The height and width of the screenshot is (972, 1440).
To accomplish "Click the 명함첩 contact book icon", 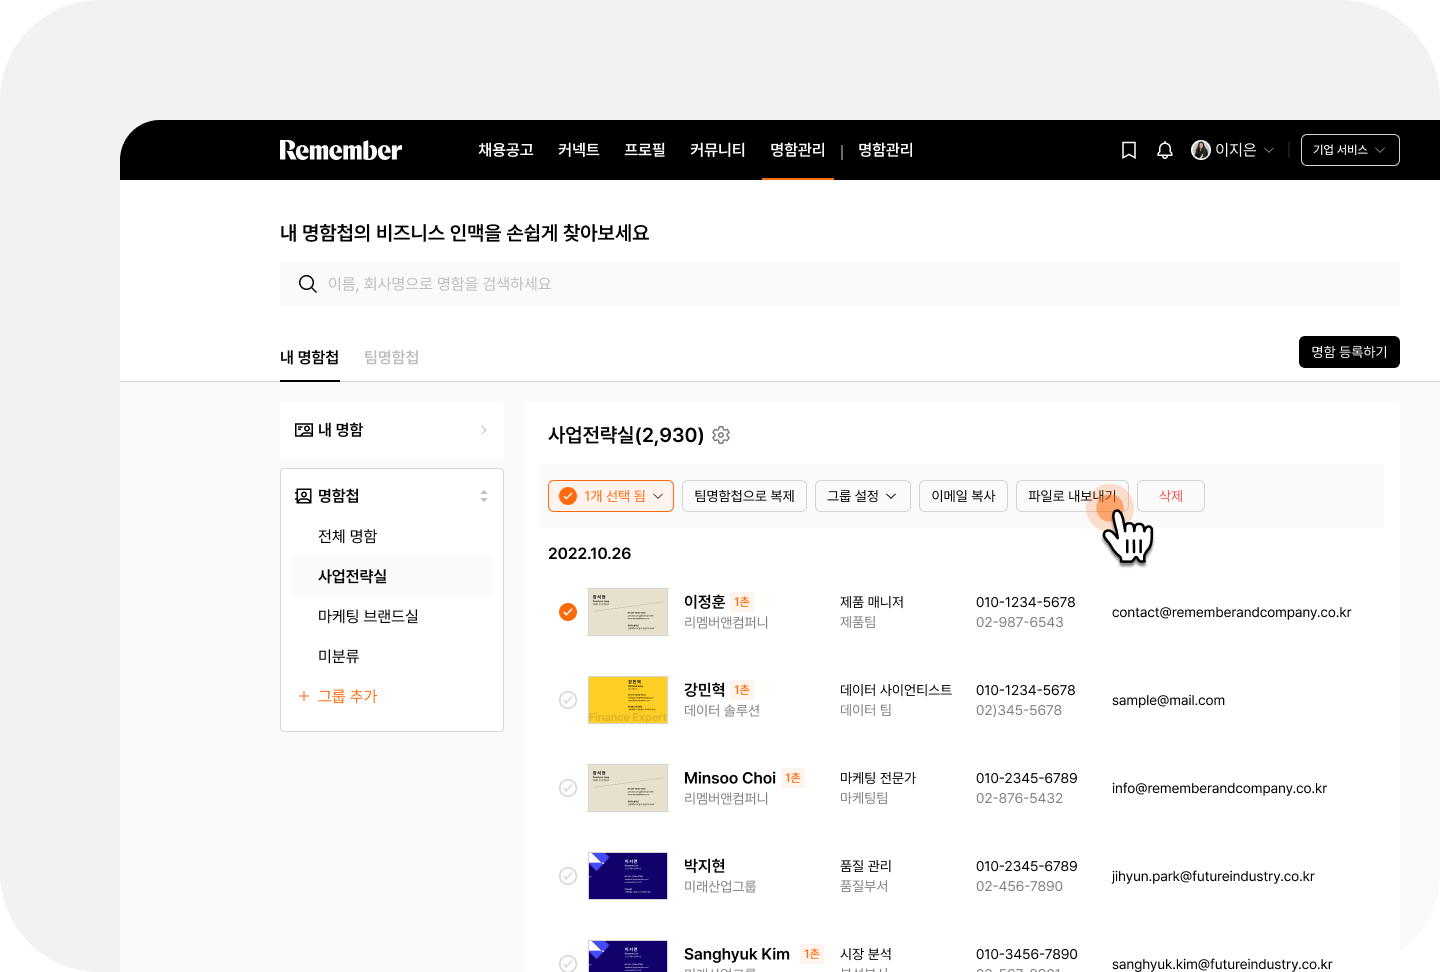I will [304, 496].
